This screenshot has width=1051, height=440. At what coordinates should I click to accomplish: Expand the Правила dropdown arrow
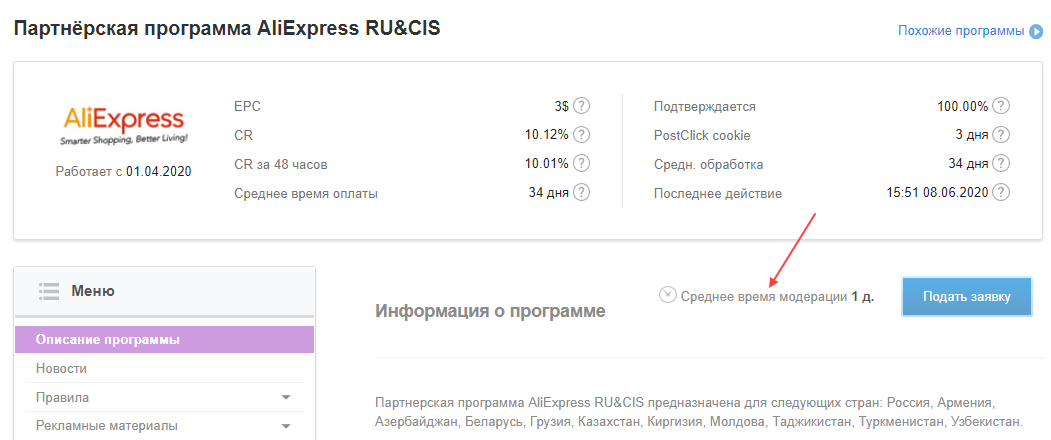pyautogui.click(x=286, y=398)
